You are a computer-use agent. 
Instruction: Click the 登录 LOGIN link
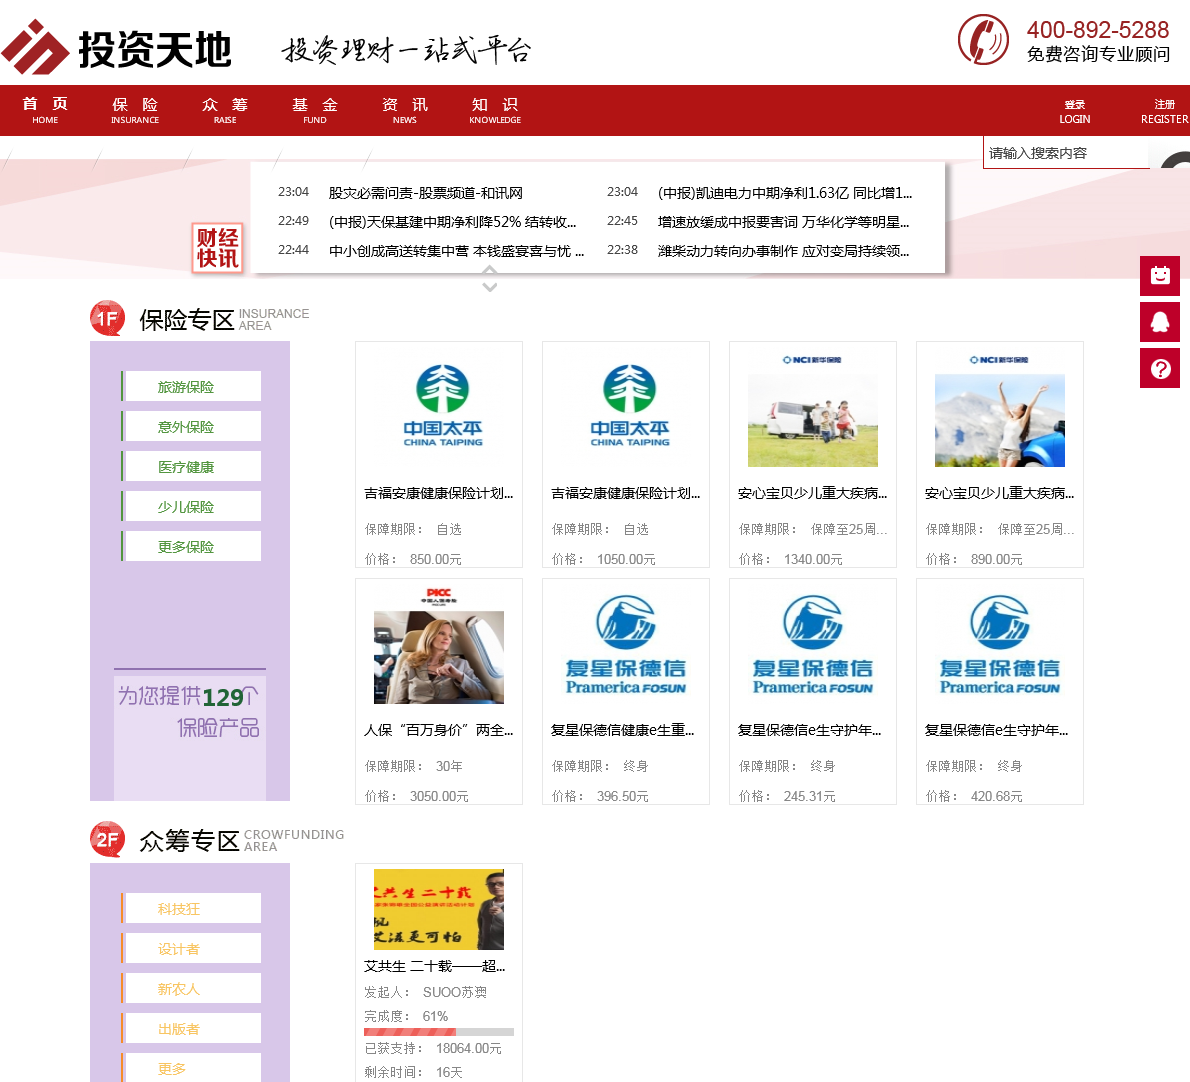click(x=1075, y=112)
